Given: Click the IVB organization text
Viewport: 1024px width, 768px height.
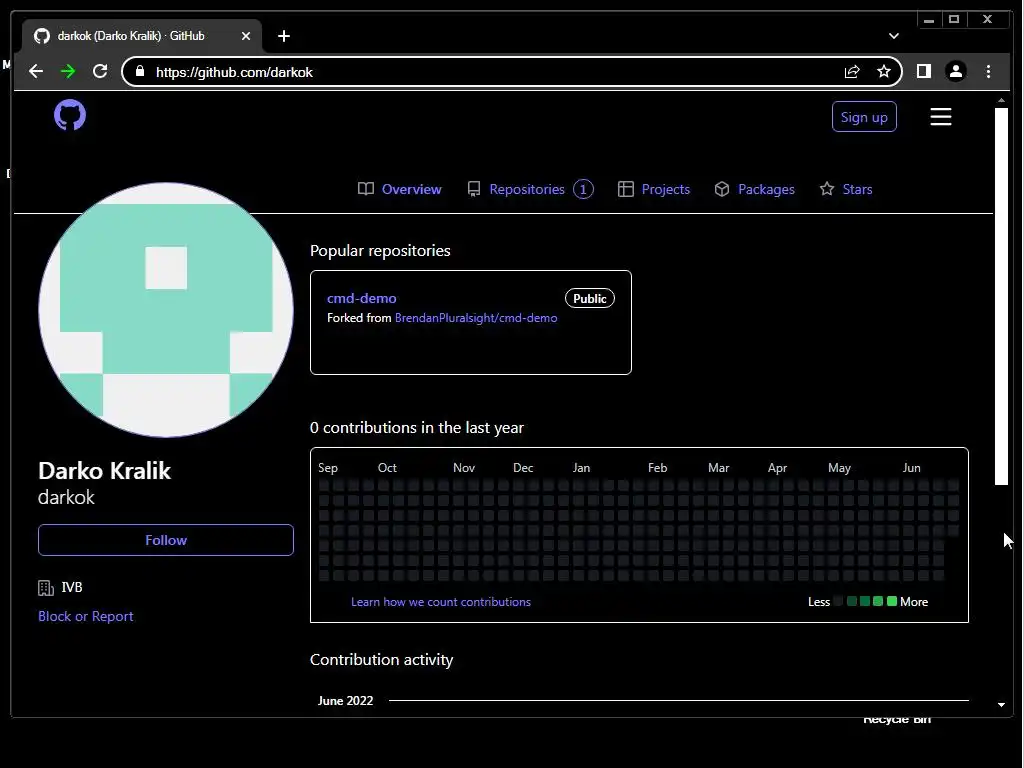Looking at the screenshot, I should click(72, 587).
